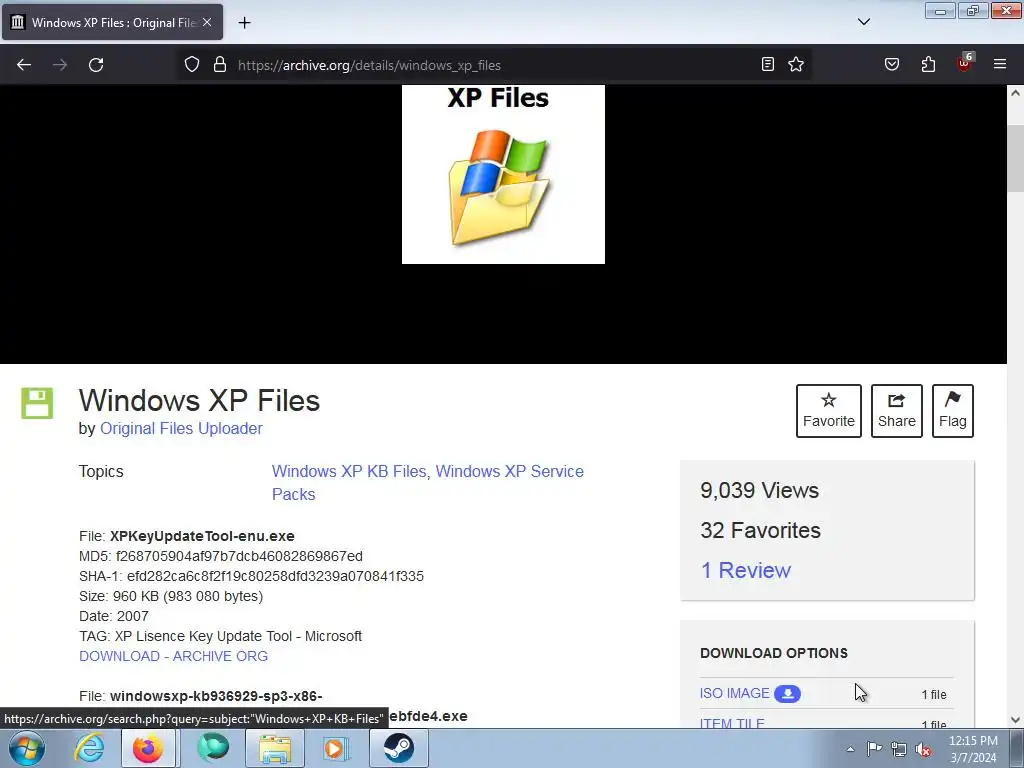This screenshot has width=1024, height=768.
Task: Click the 9,039 Views text
Action: (x=760, y=490)
